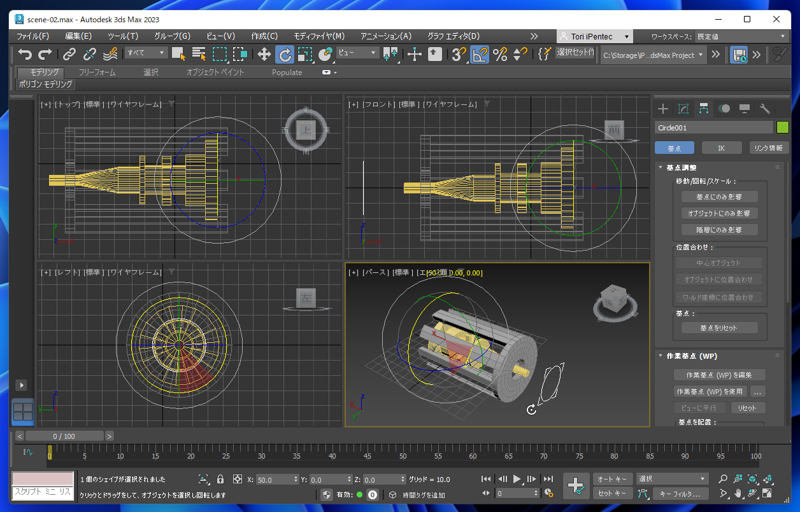Click the green object color swatch
Image resolution: width=800 pixels, height=512 pixels.
tap(782, 127)
